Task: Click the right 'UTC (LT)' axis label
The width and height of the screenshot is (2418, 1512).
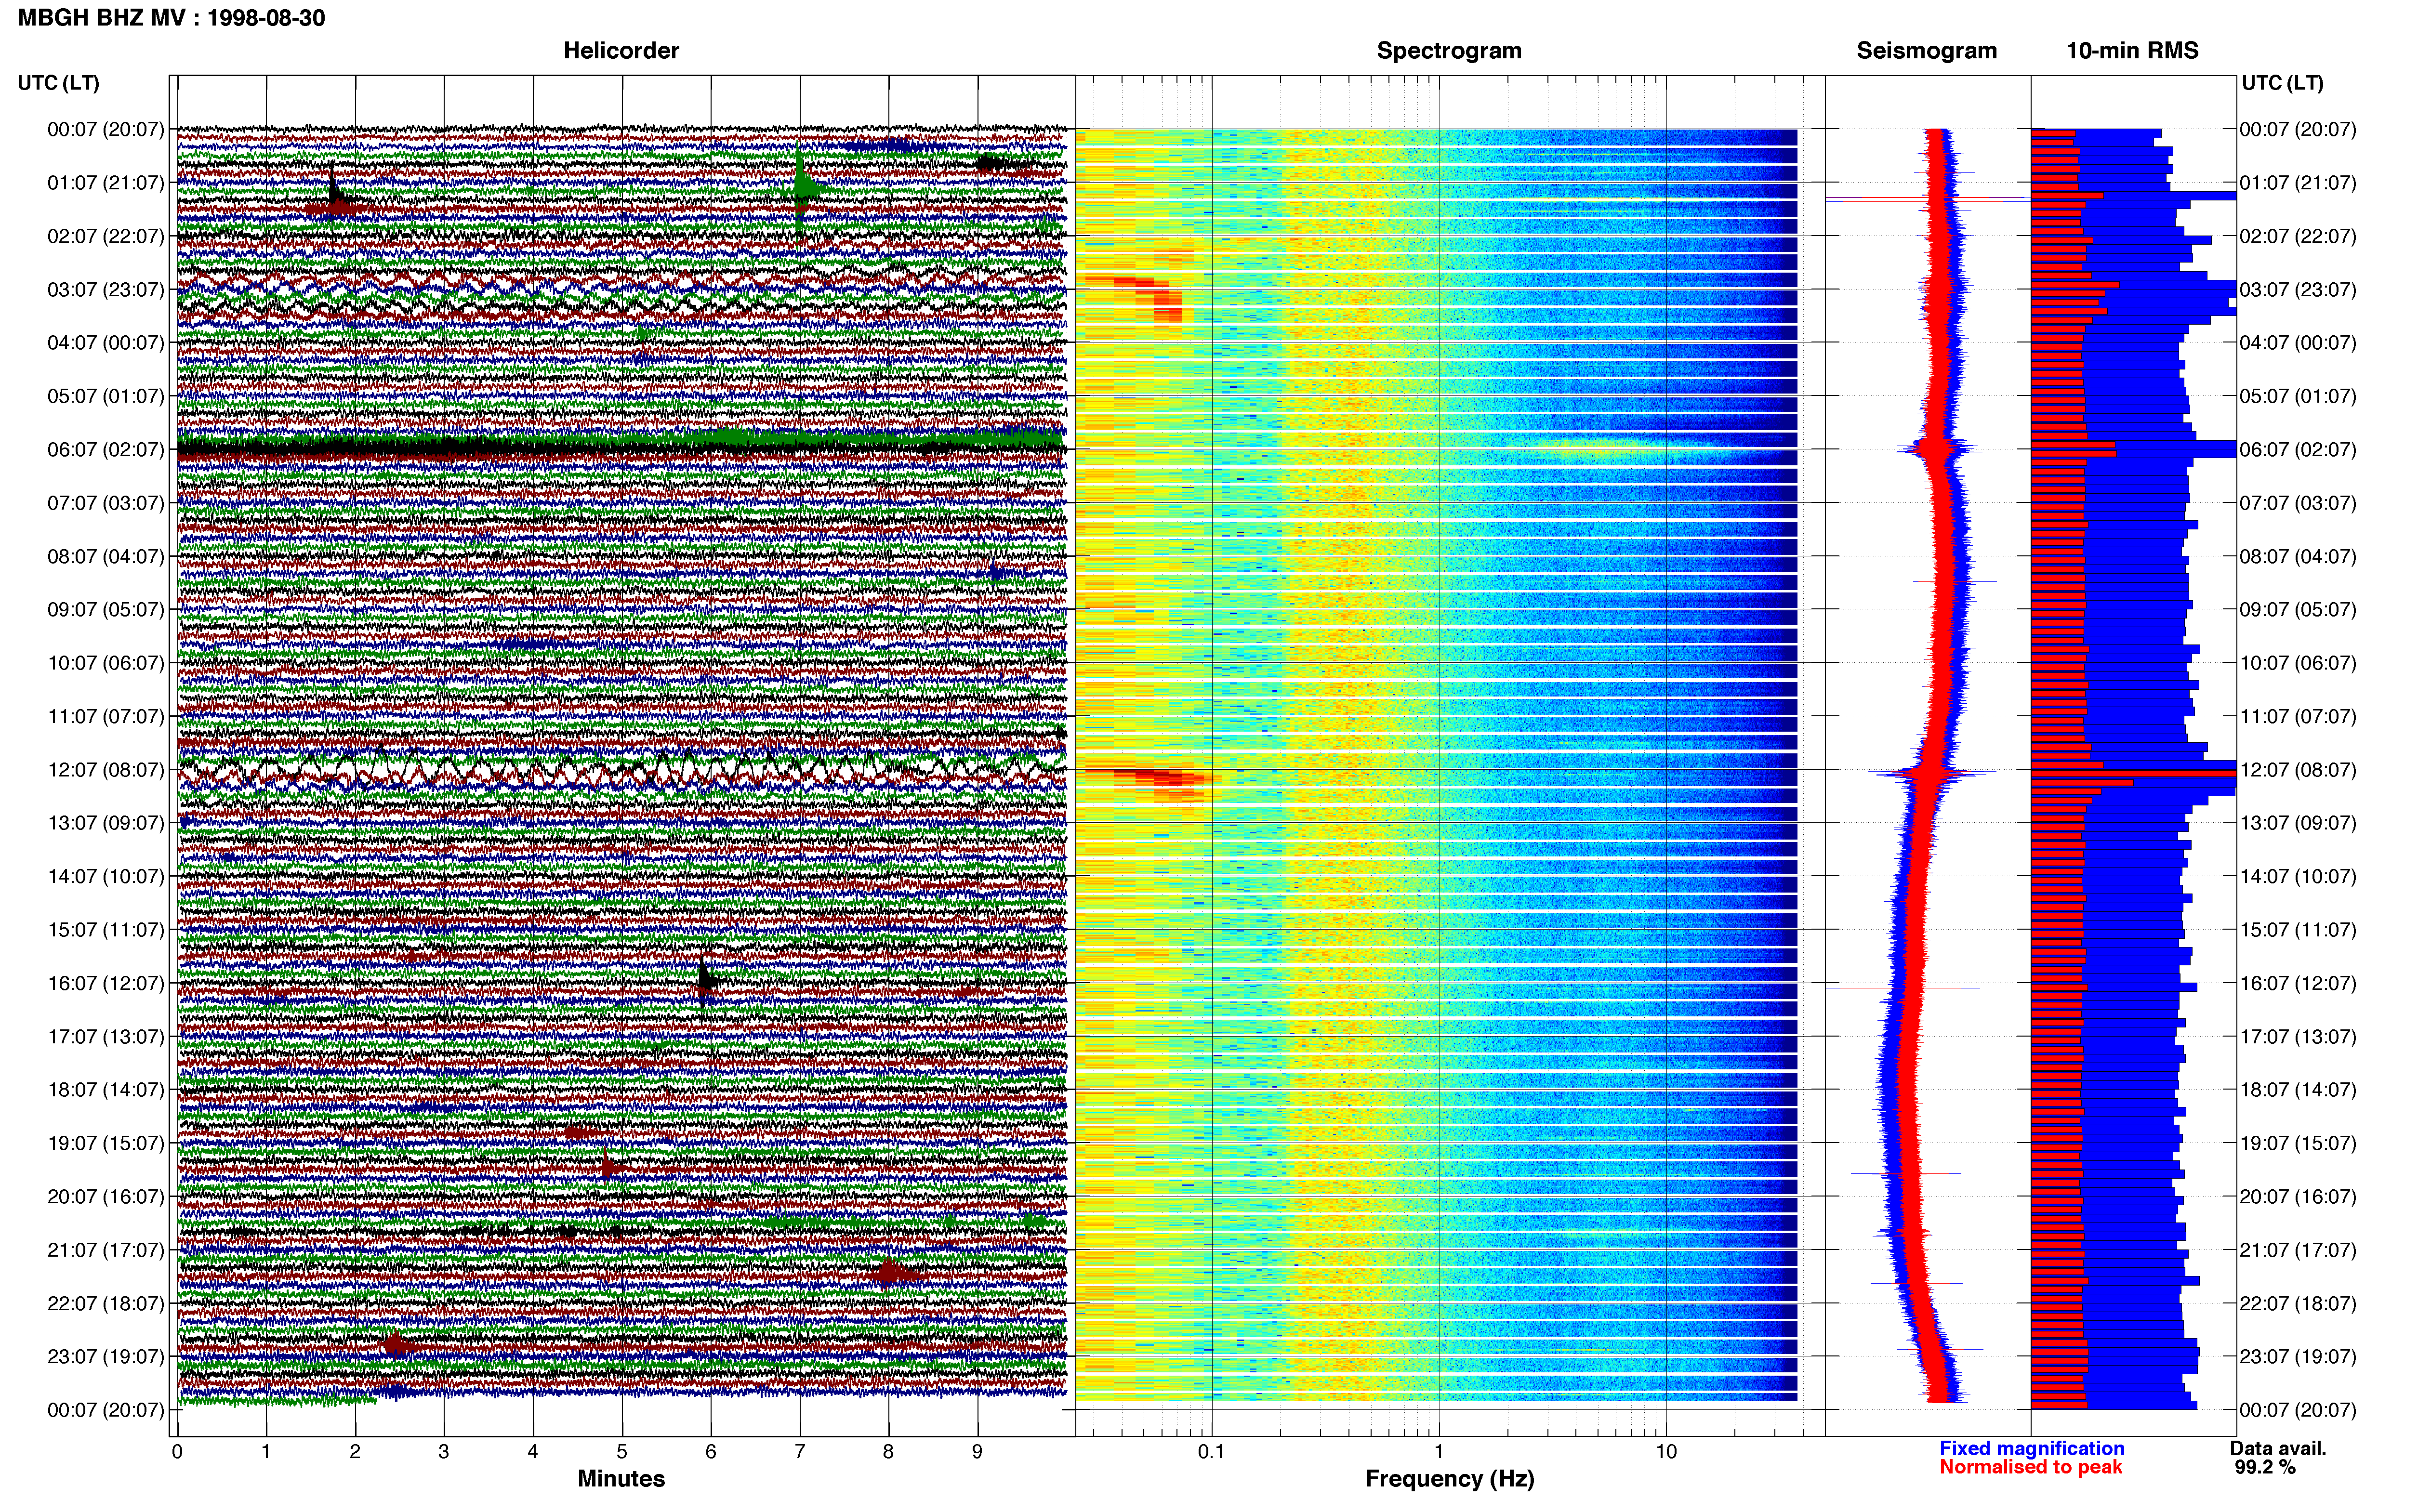Action: 2282,83
